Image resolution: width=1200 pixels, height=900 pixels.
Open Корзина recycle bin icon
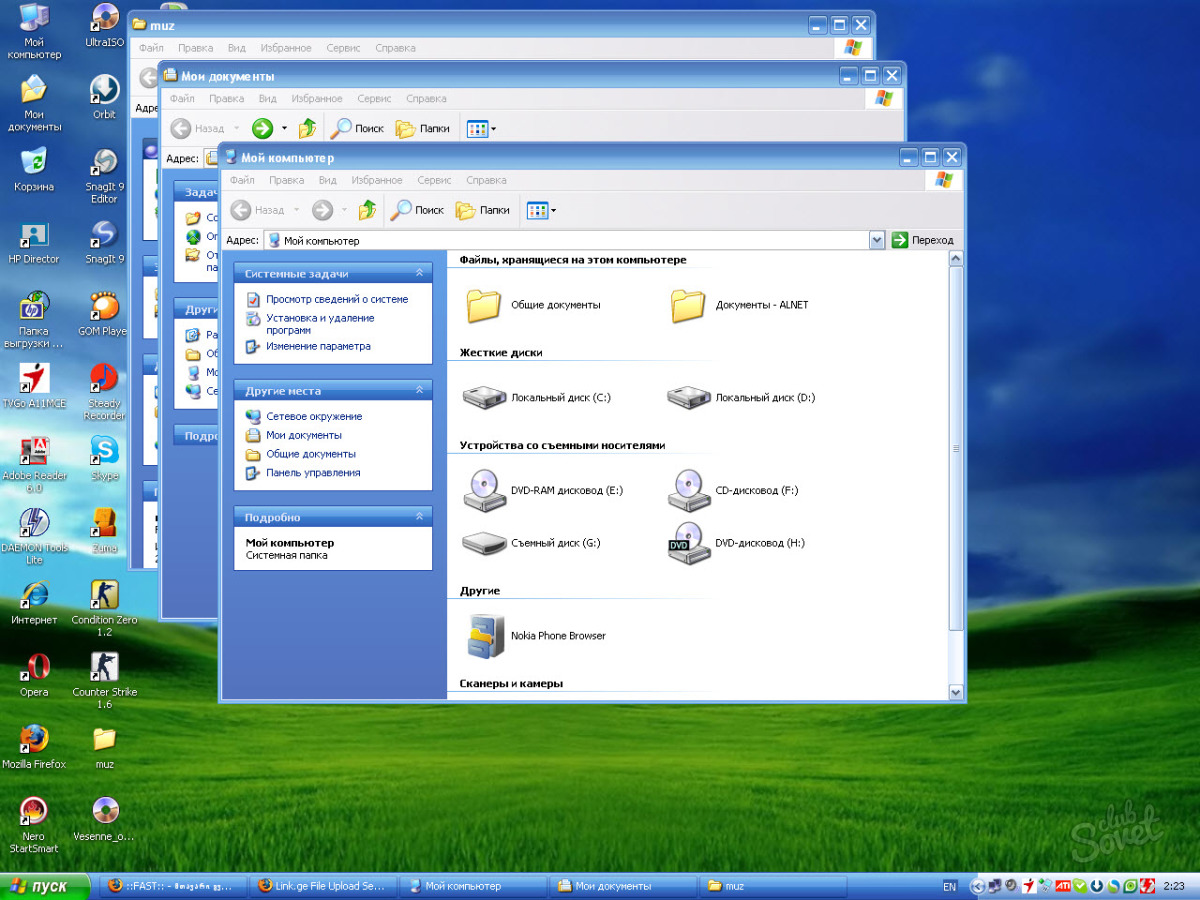pyautogui.click(x=34, y=169)
